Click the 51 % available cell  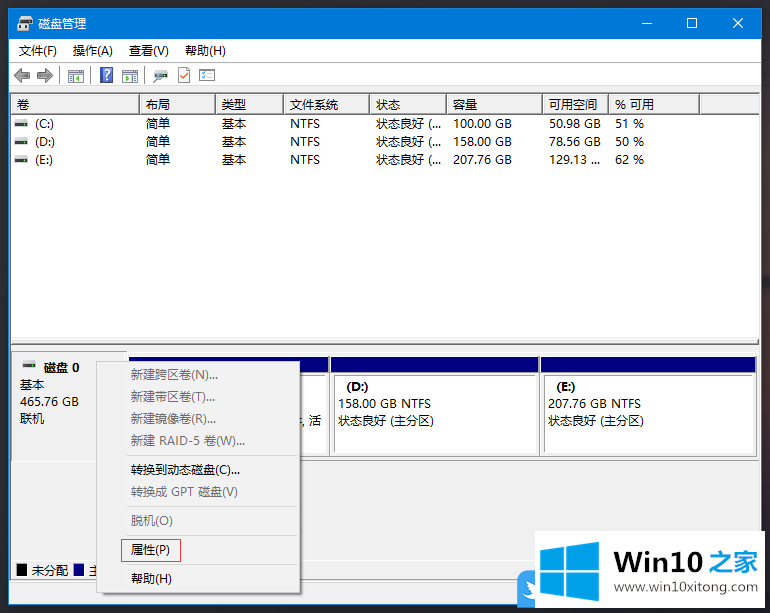coord(630,124)
